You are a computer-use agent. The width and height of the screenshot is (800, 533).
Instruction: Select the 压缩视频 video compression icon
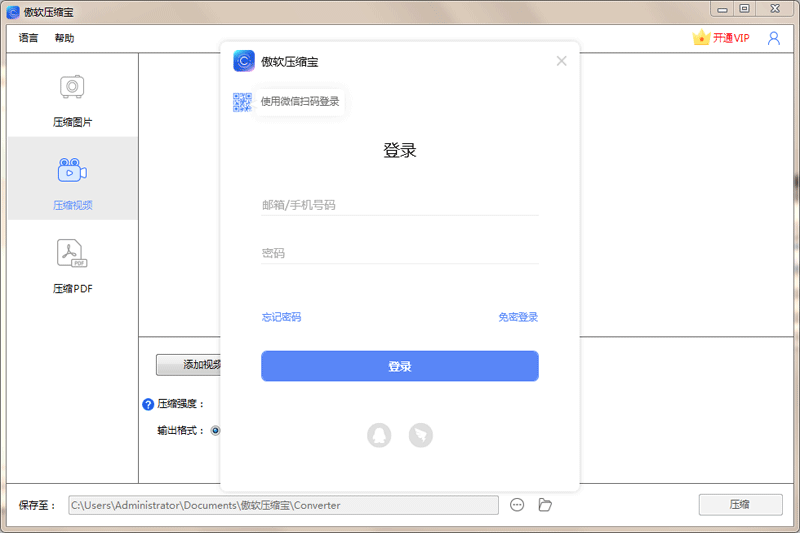click(x=72, y=171)
